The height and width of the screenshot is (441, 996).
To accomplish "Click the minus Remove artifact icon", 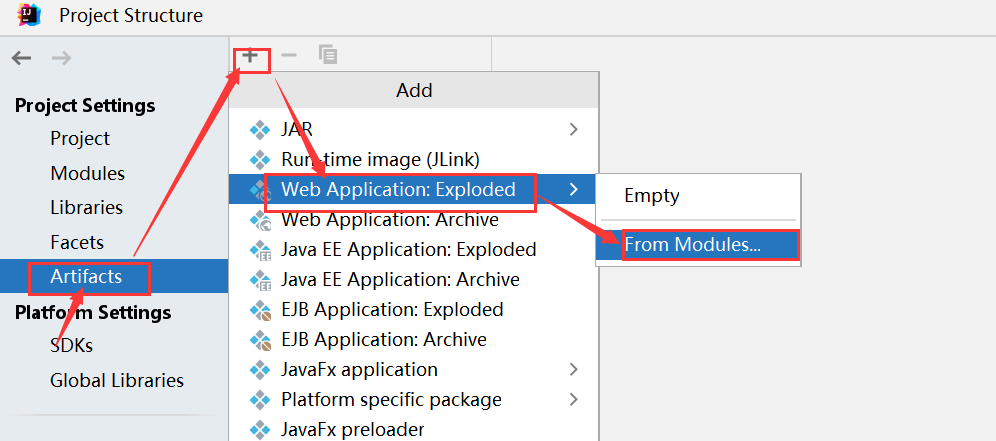I will point(289,56).
